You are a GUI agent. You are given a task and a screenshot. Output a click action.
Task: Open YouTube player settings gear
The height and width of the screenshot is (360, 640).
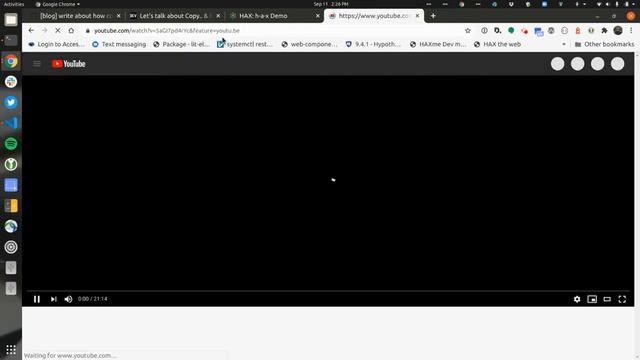coord(577,299)
